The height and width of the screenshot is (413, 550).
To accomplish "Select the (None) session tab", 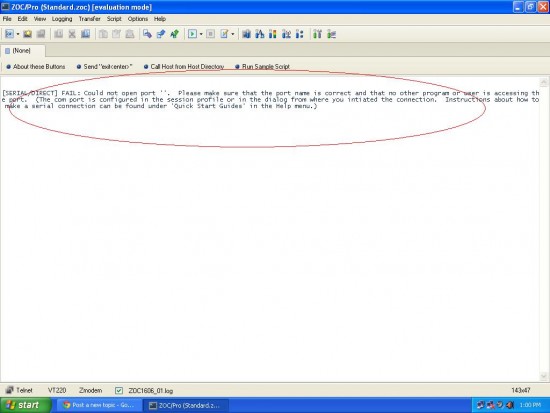I will (22, 51).
